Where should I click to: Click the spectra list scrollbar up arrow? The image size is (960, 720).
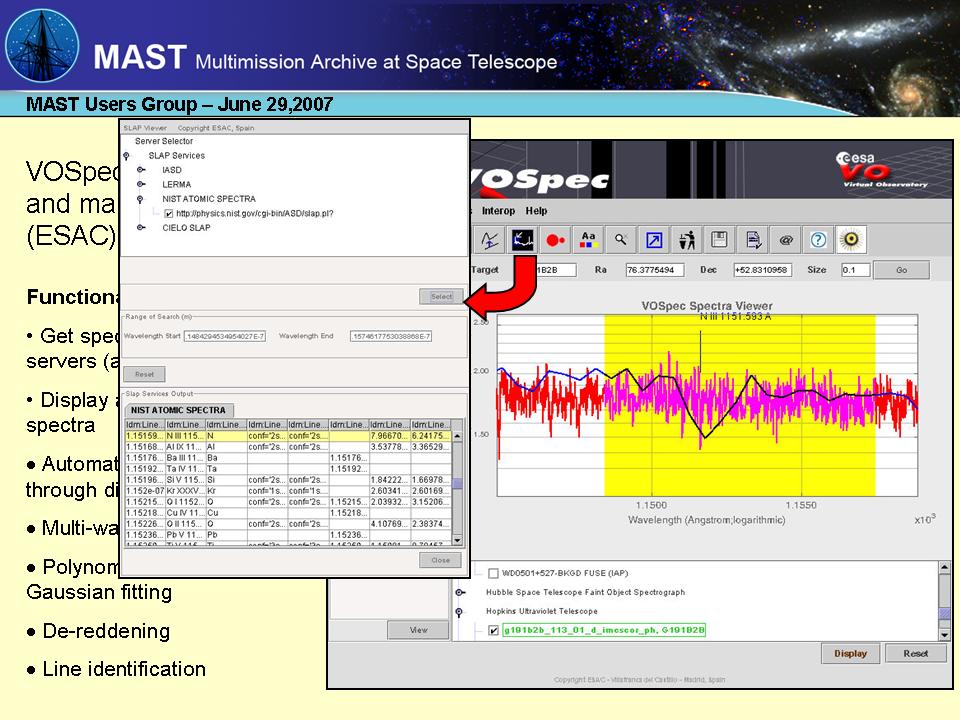pos(945,568)
